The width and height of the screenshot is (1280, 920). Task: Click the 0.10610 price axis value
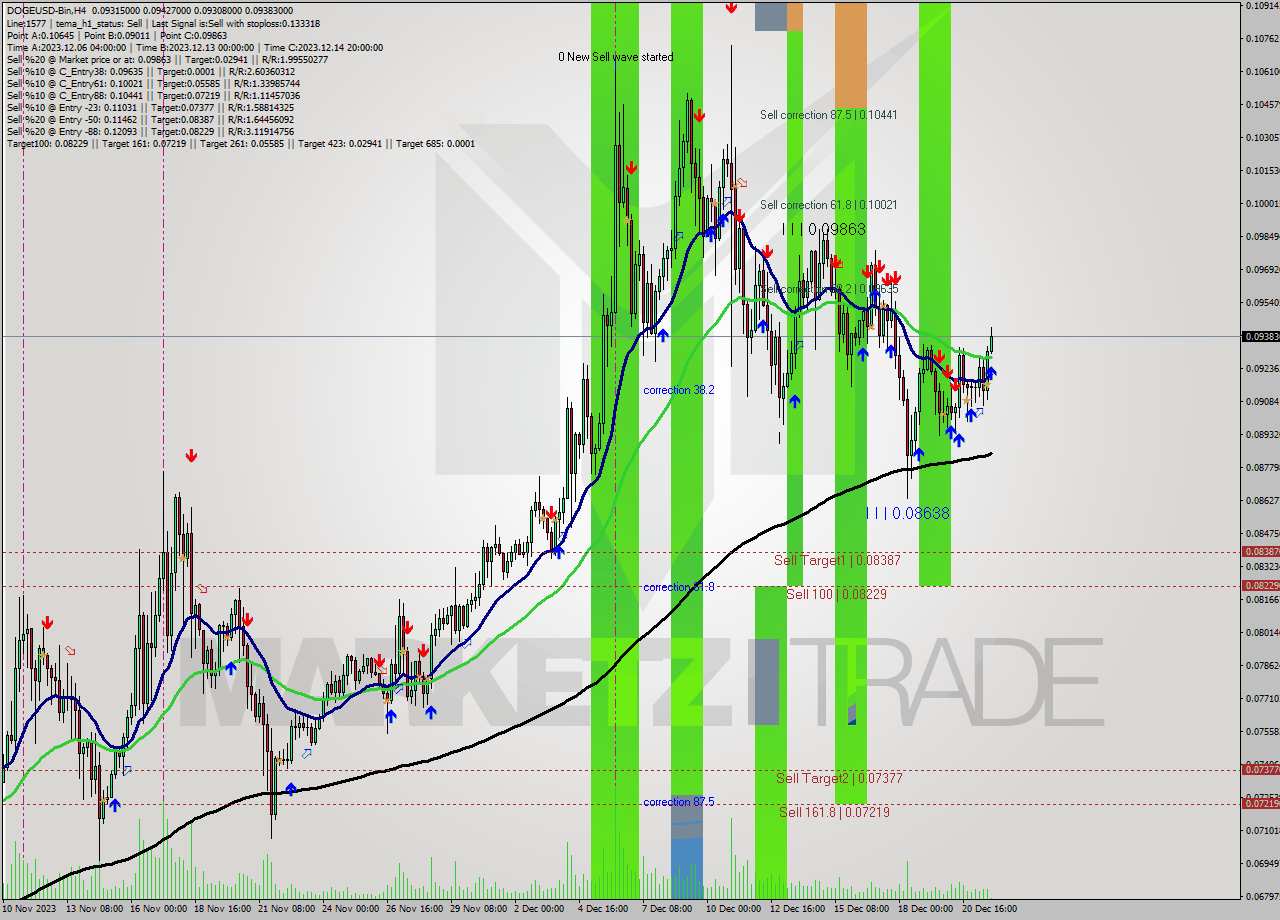pyautogui.click(x=1262, y=71)
